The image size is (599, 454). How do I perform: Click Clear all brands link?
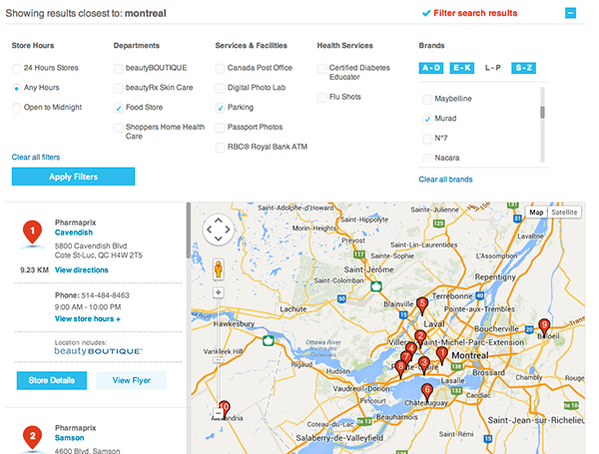445,179
